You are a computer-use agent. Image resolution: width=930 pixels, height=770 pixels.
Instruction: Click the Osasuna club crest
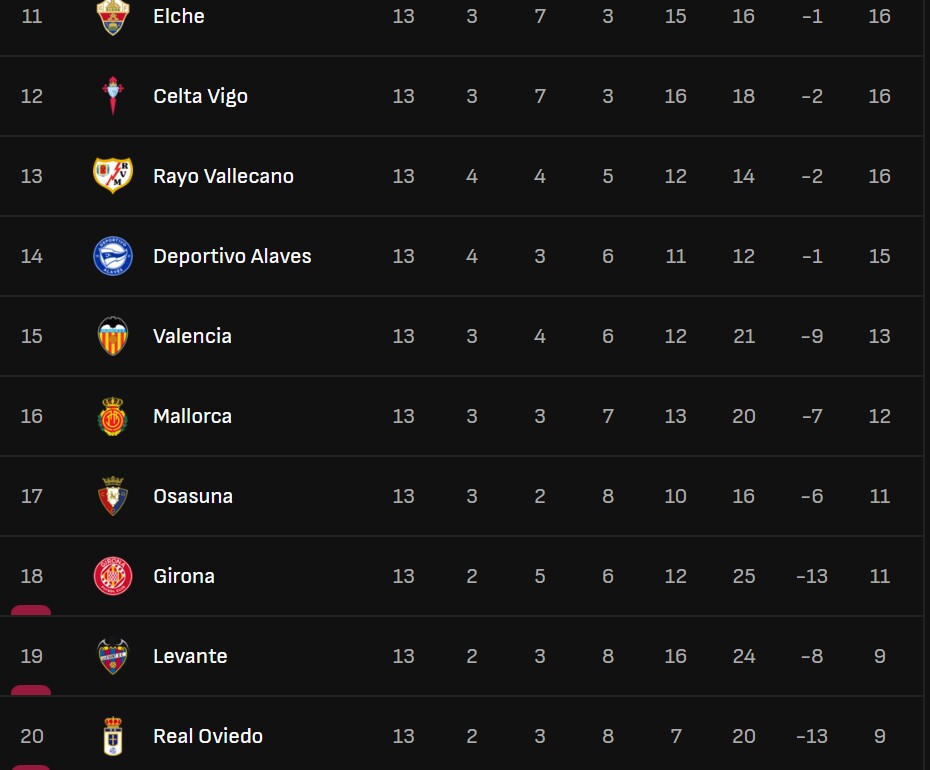tap(113, 496)
